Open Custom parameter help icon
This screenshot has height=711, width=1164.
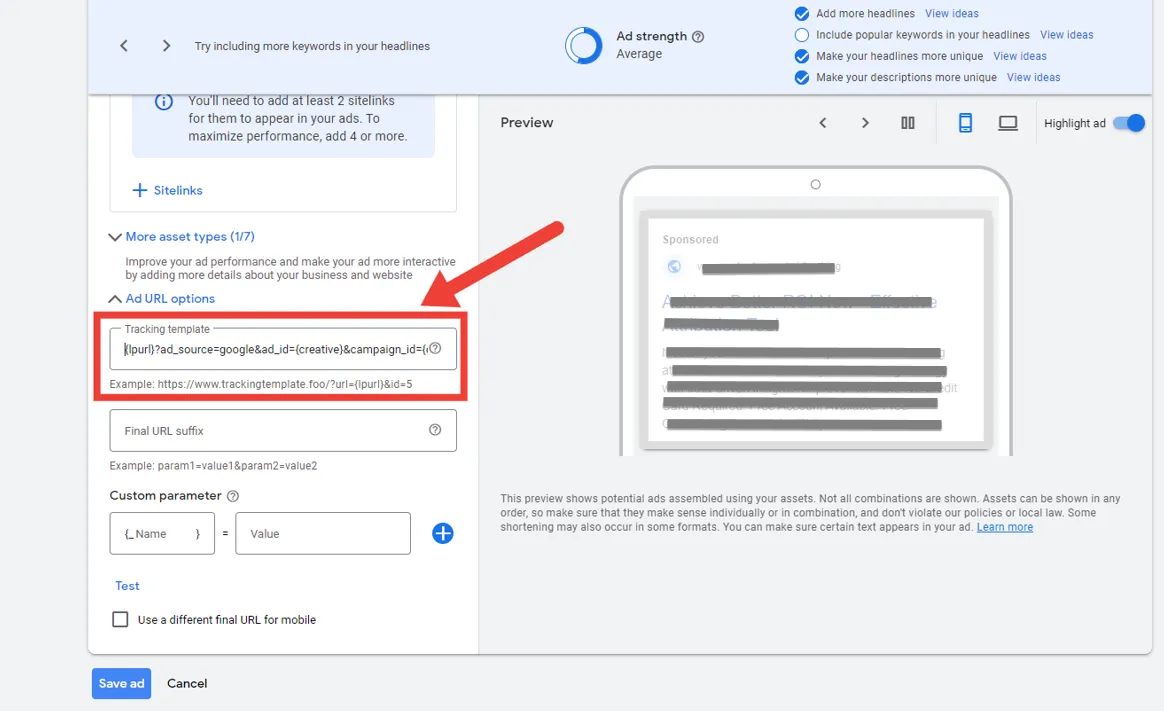pyautogui.click(x=232, y=496)
